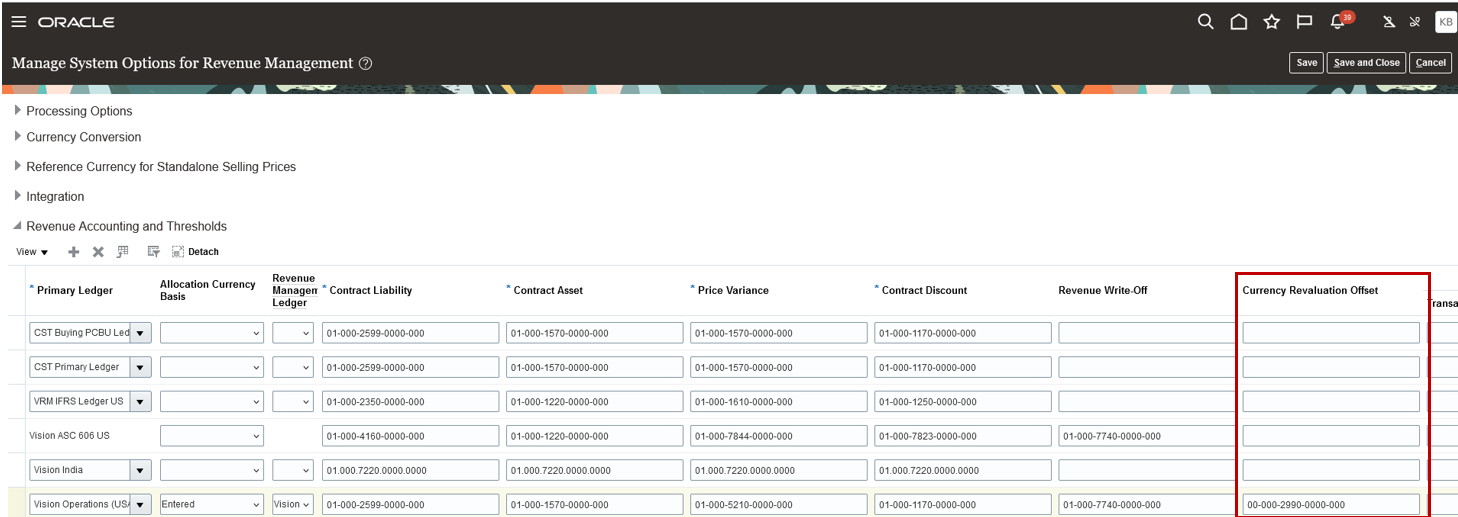The image size is (1458, 517).
Task: Open Favorites star icon
Action: [x=1271, y=22]
